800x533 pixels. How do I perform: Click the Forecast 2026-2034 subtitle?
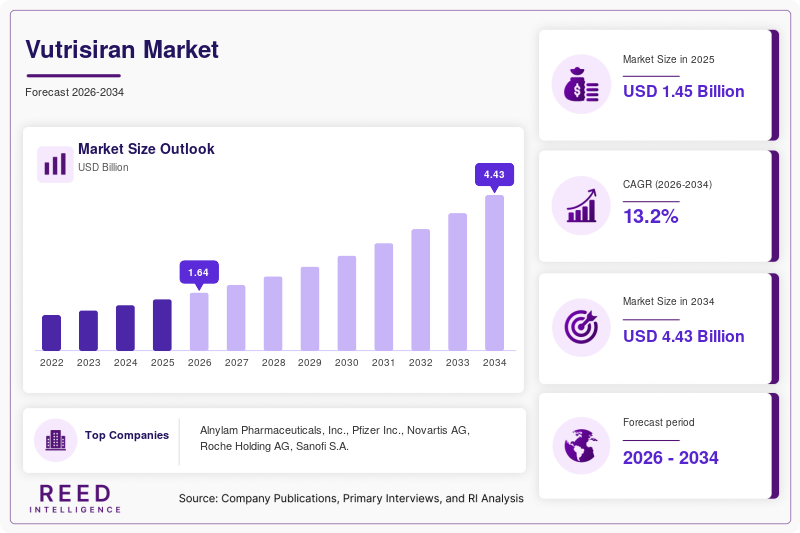74,92
